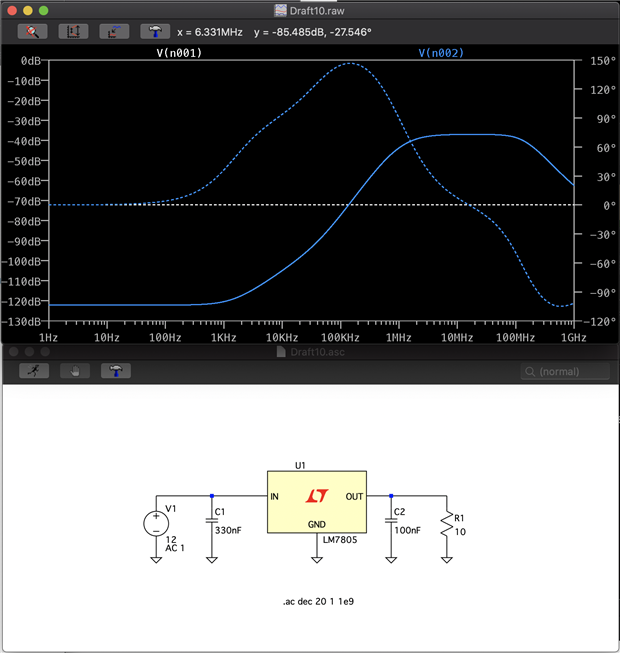
Task: Click the red close button of Draft10.raw
Action: coord(12,11)
